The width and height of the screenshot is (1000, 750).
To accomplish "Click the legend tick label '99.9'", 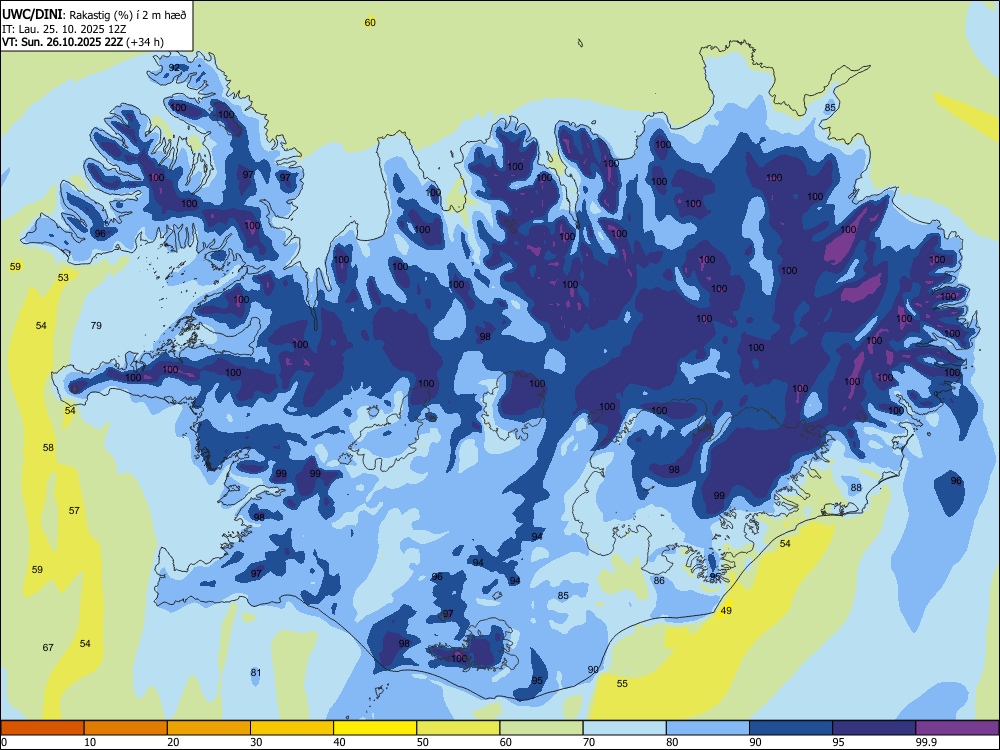I will (x=926, y=742).
